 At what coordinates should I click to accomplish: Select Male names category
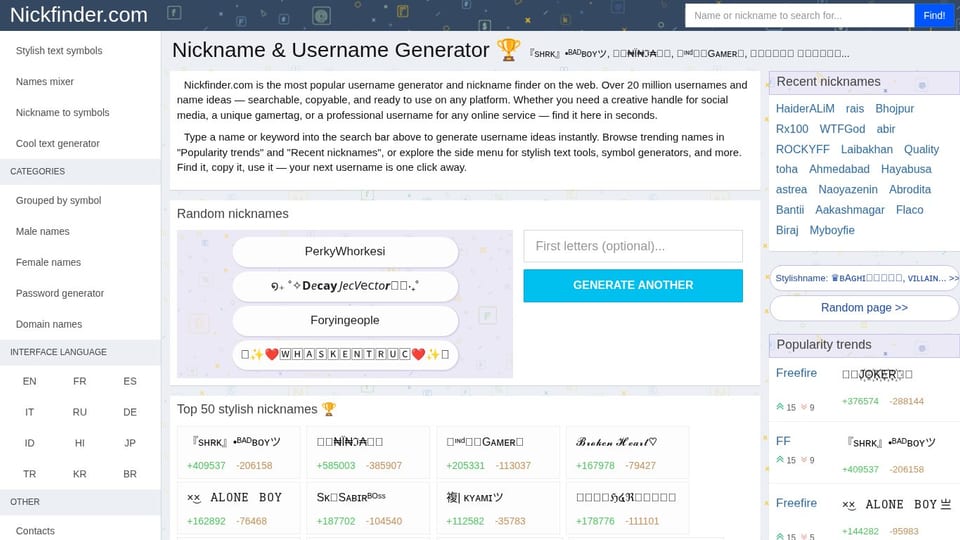[42, 231]
